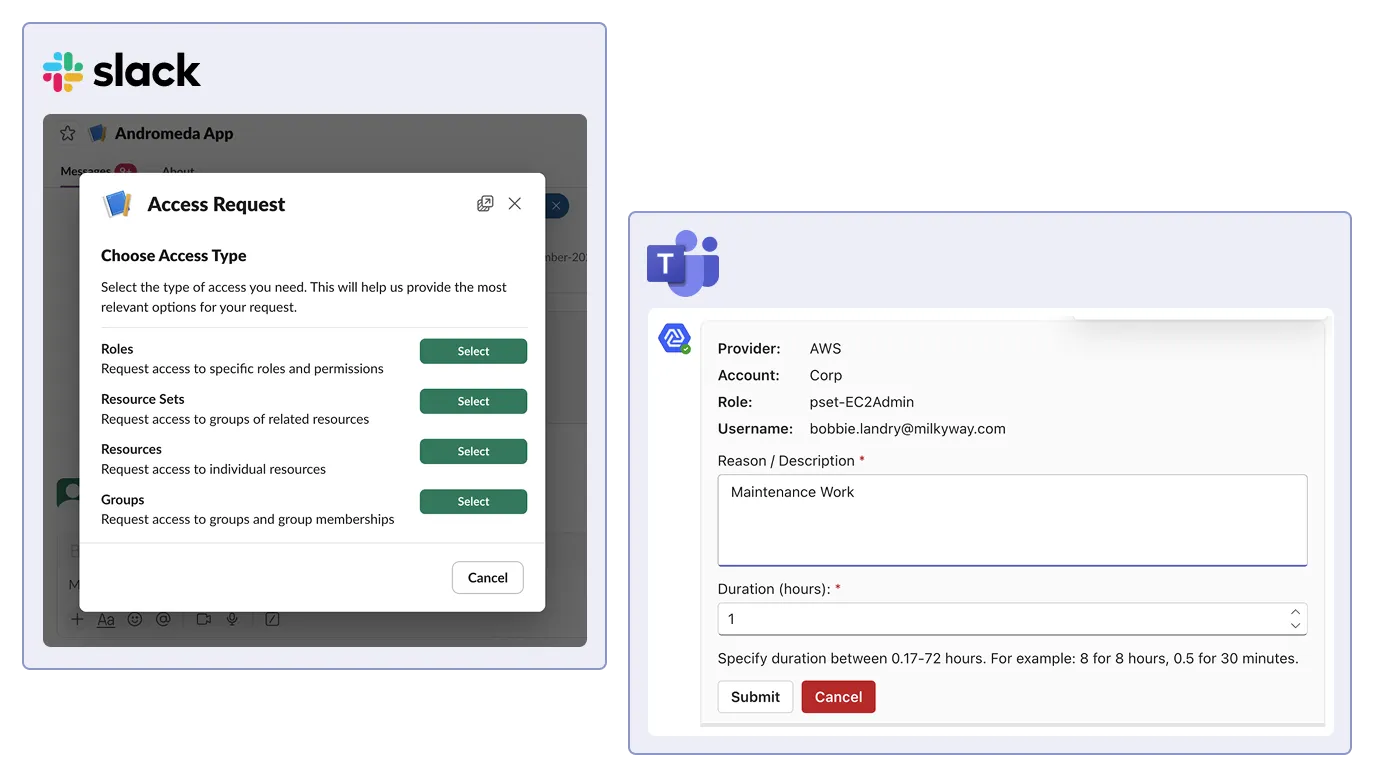Click the green avatar in Slack message list
1374x777 pixels.
coord(68,491)
